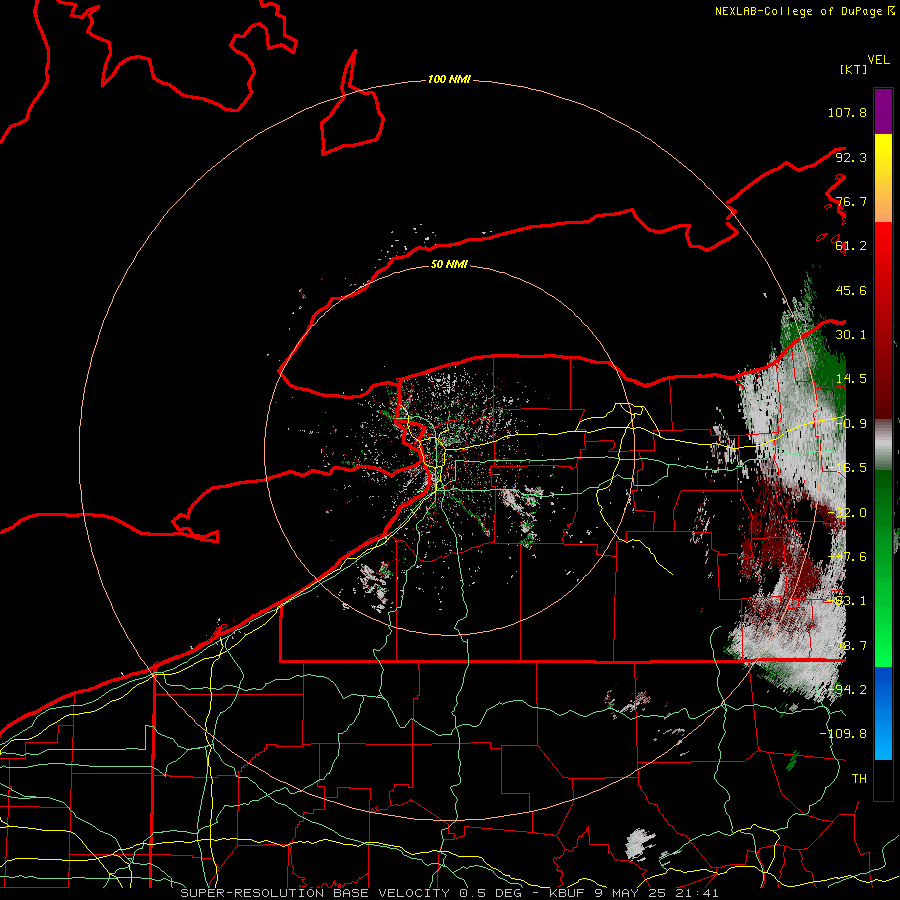Click the NEXLAB-College of DuPage watermark text
900x900 pixels.
(x=804, y=11)
